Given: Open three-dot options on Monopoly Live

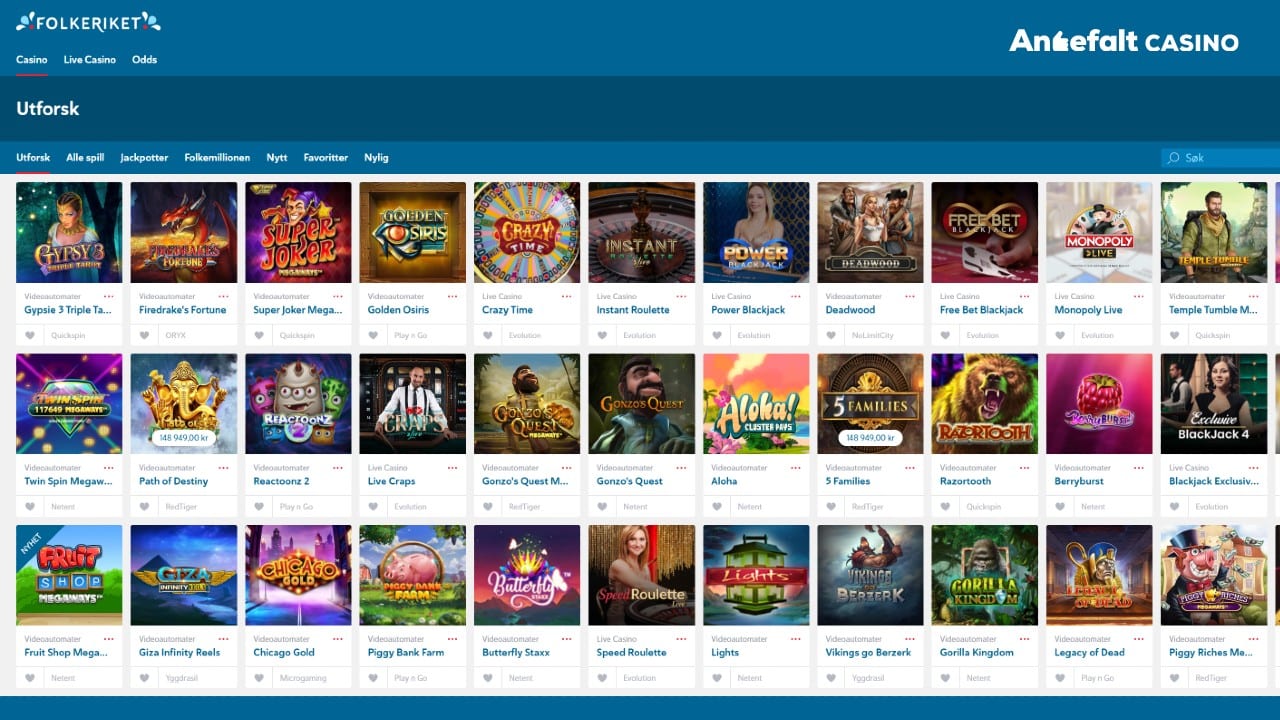Looking at the screenshot, I should pos(1139,297).
